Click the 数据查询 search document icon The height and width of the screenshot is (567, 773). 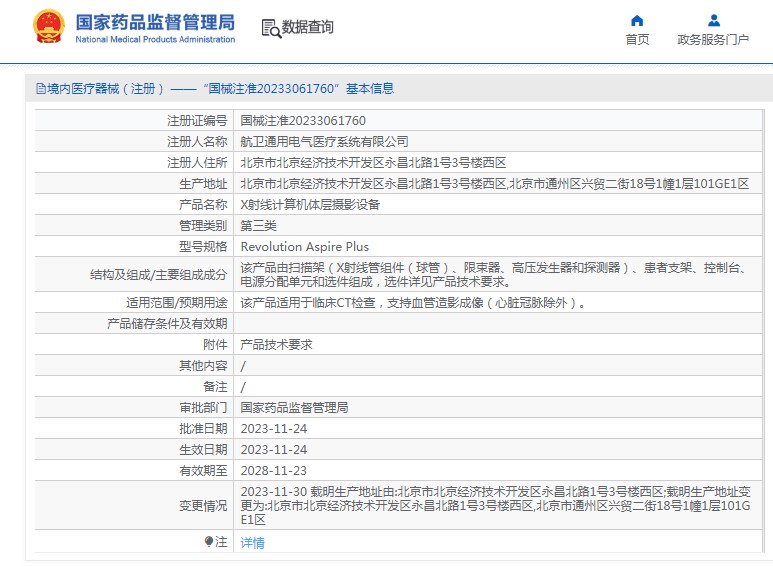[x=271, y=29]
